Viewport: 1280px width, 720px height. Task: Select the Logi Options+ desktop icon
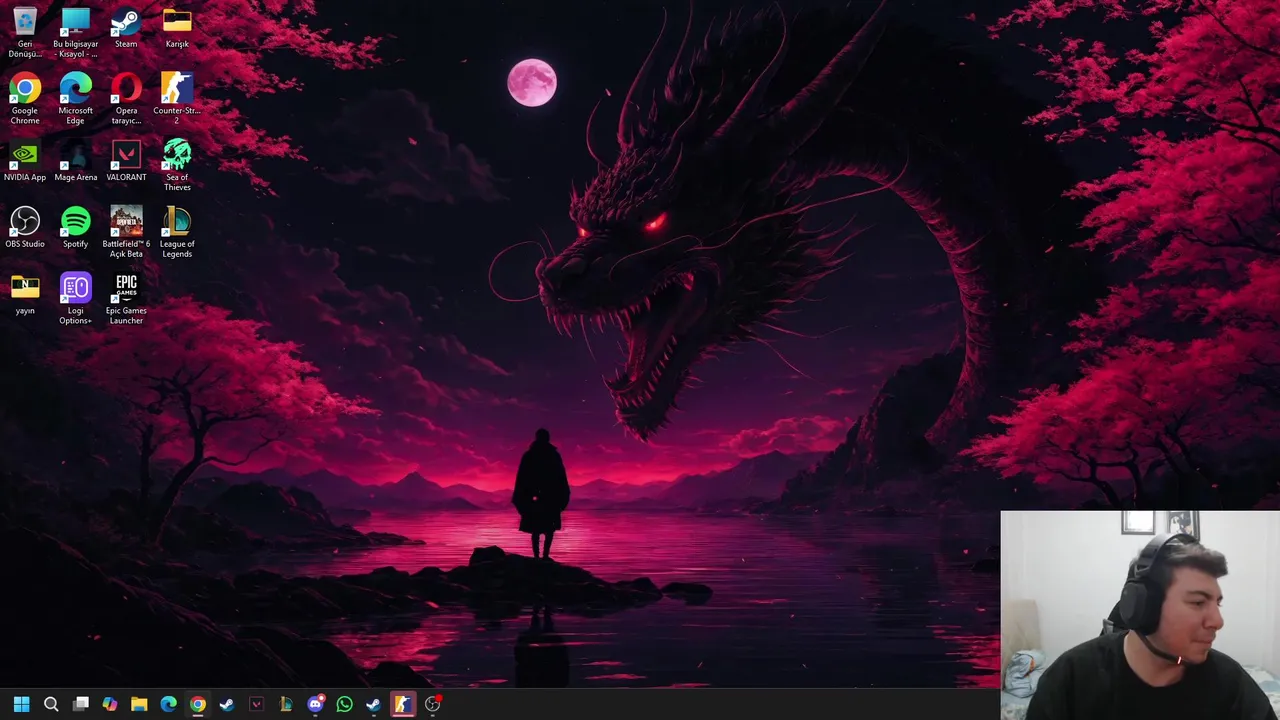click(76, 298)
